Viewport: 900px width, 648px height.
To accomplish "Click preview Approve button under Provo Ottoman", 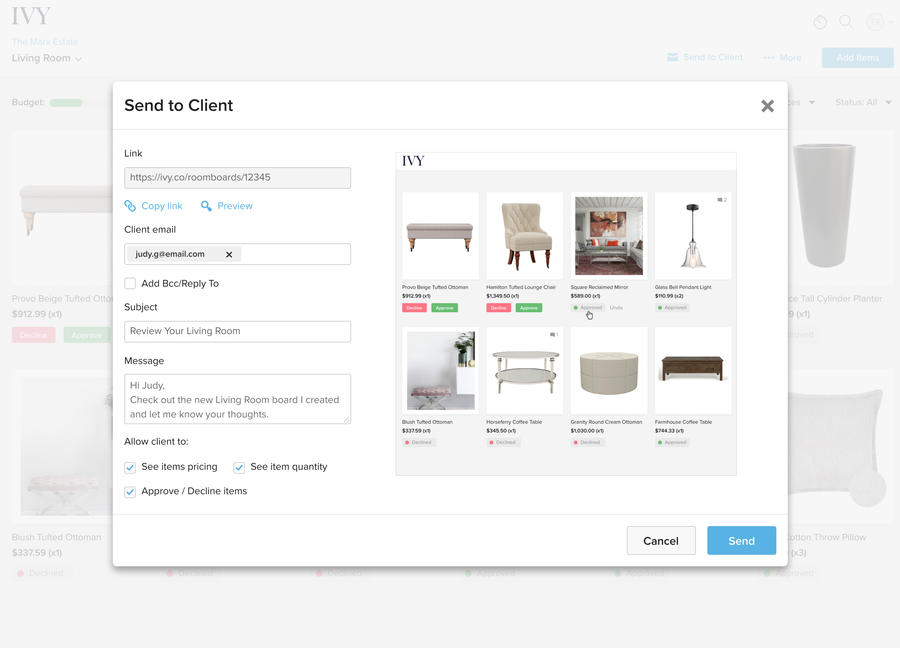I will 445,308.
